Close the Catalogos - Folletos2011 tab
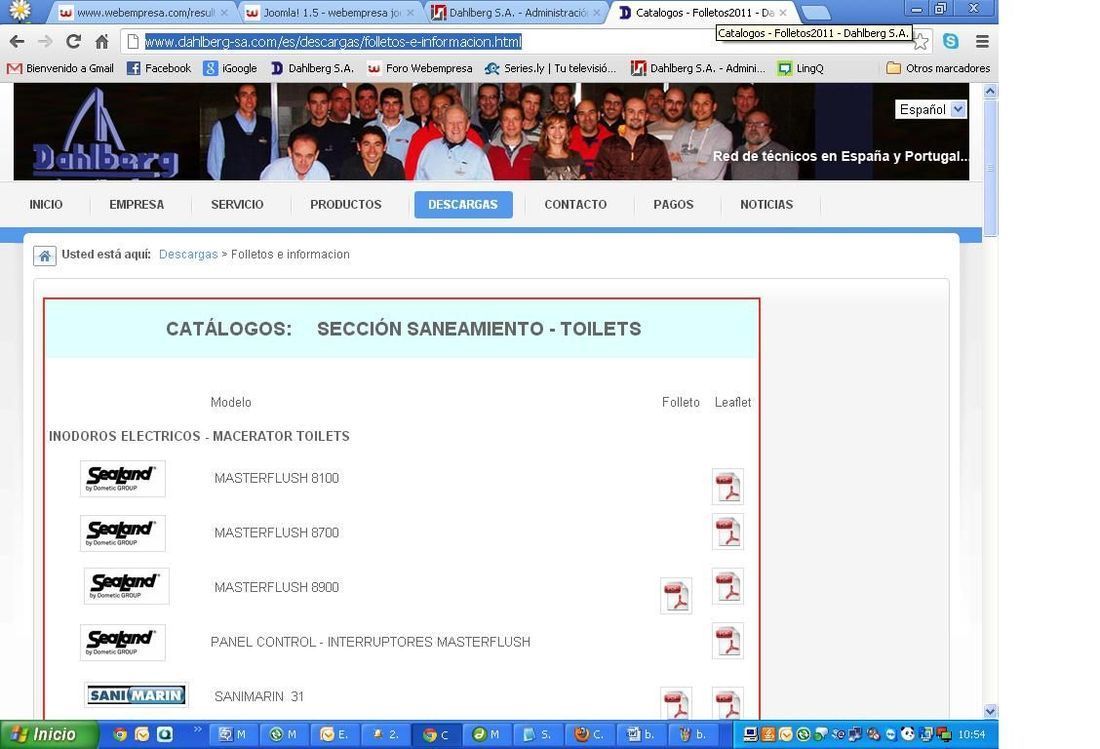The width and height of the screenshot is (1100, 749). (x=783, y=13)
